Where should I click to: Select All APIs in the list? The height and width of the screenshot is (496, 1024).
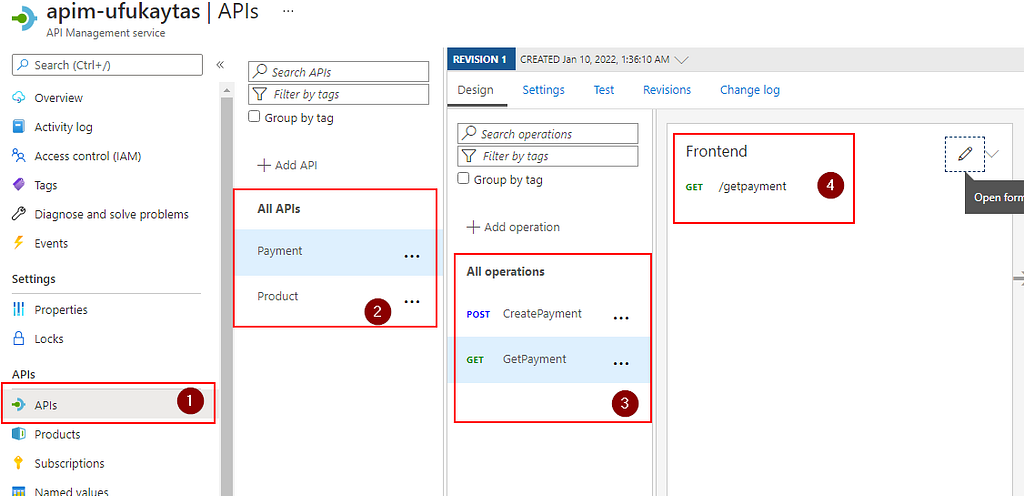(x=279, y=209)
